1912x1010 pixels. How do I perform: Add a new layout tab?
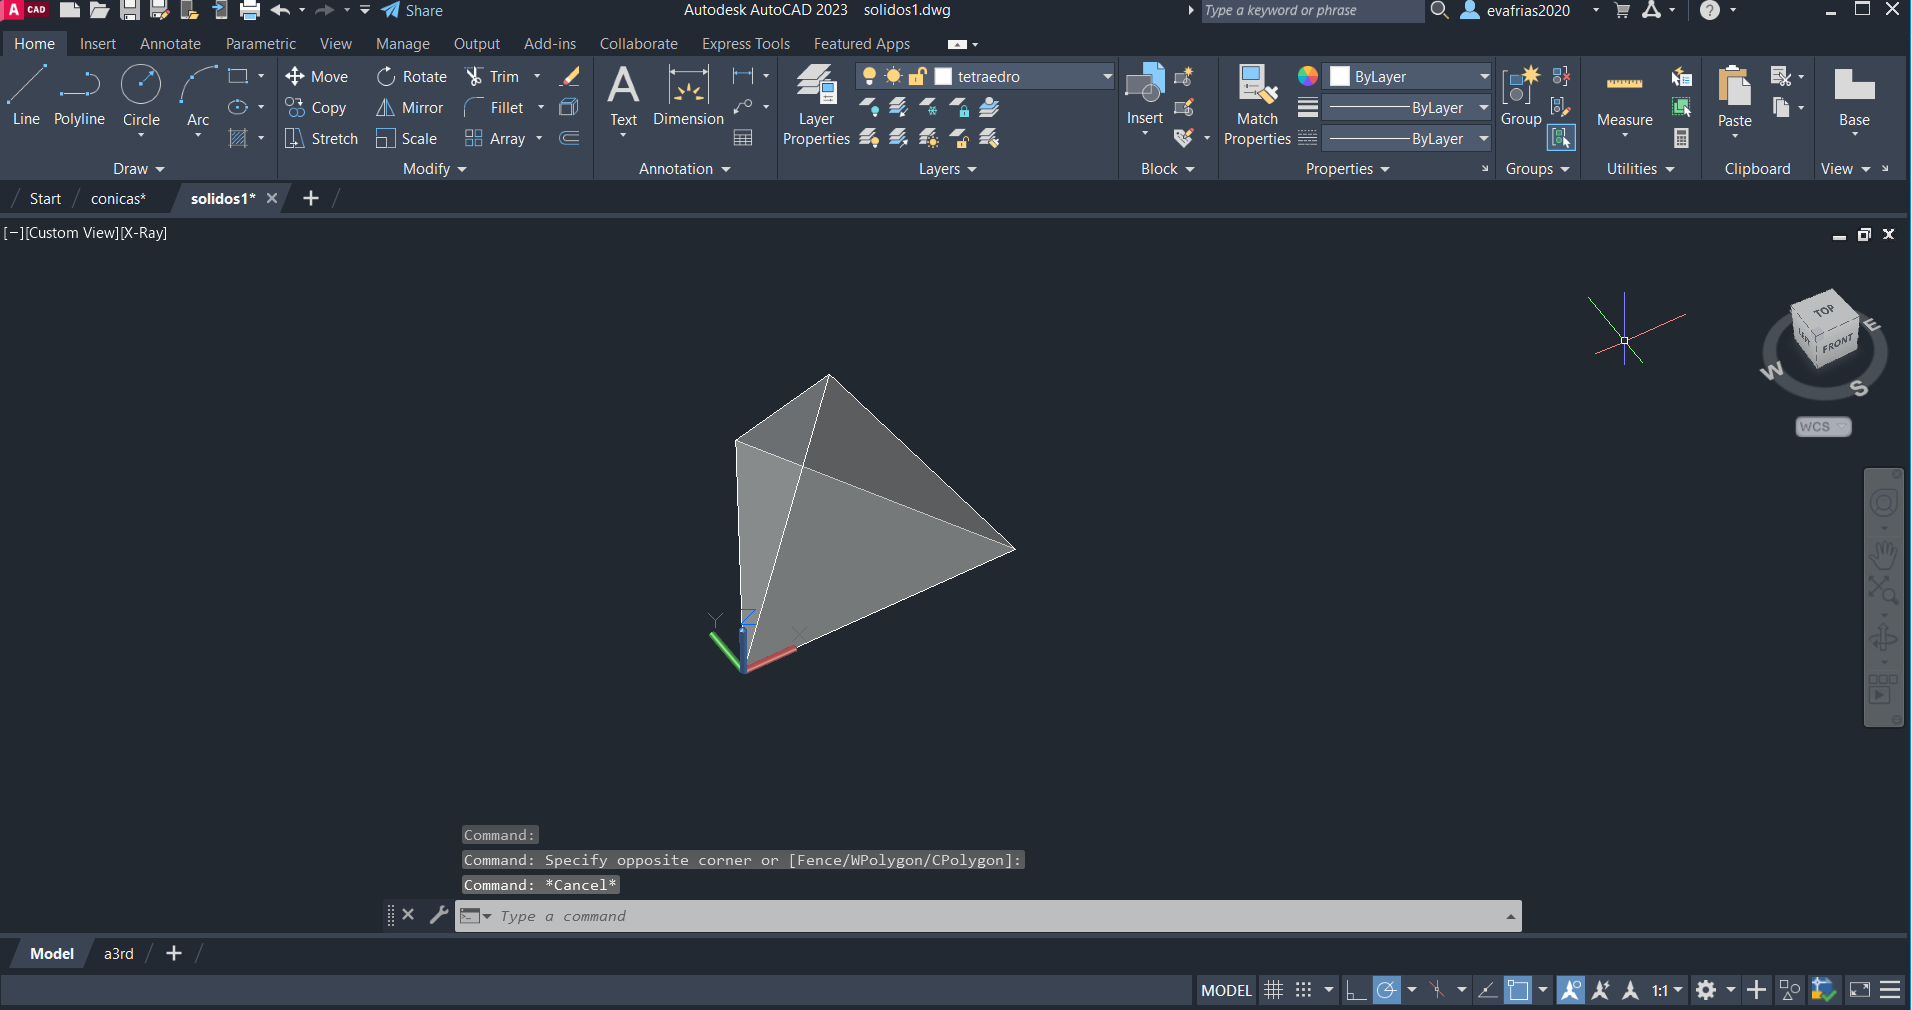174,954
